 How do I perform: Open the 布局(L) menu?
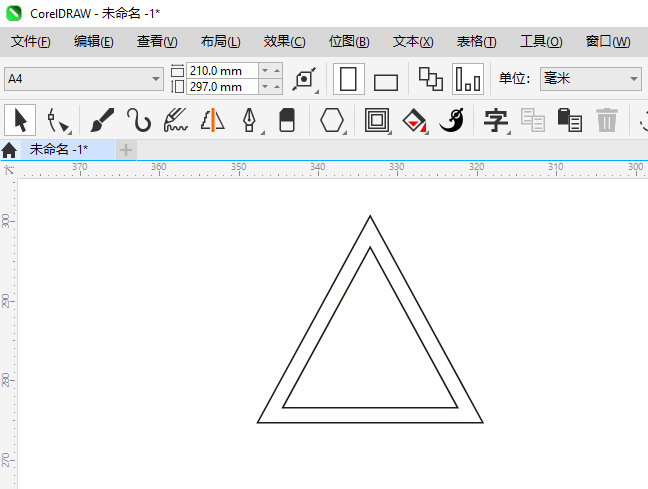221,42
